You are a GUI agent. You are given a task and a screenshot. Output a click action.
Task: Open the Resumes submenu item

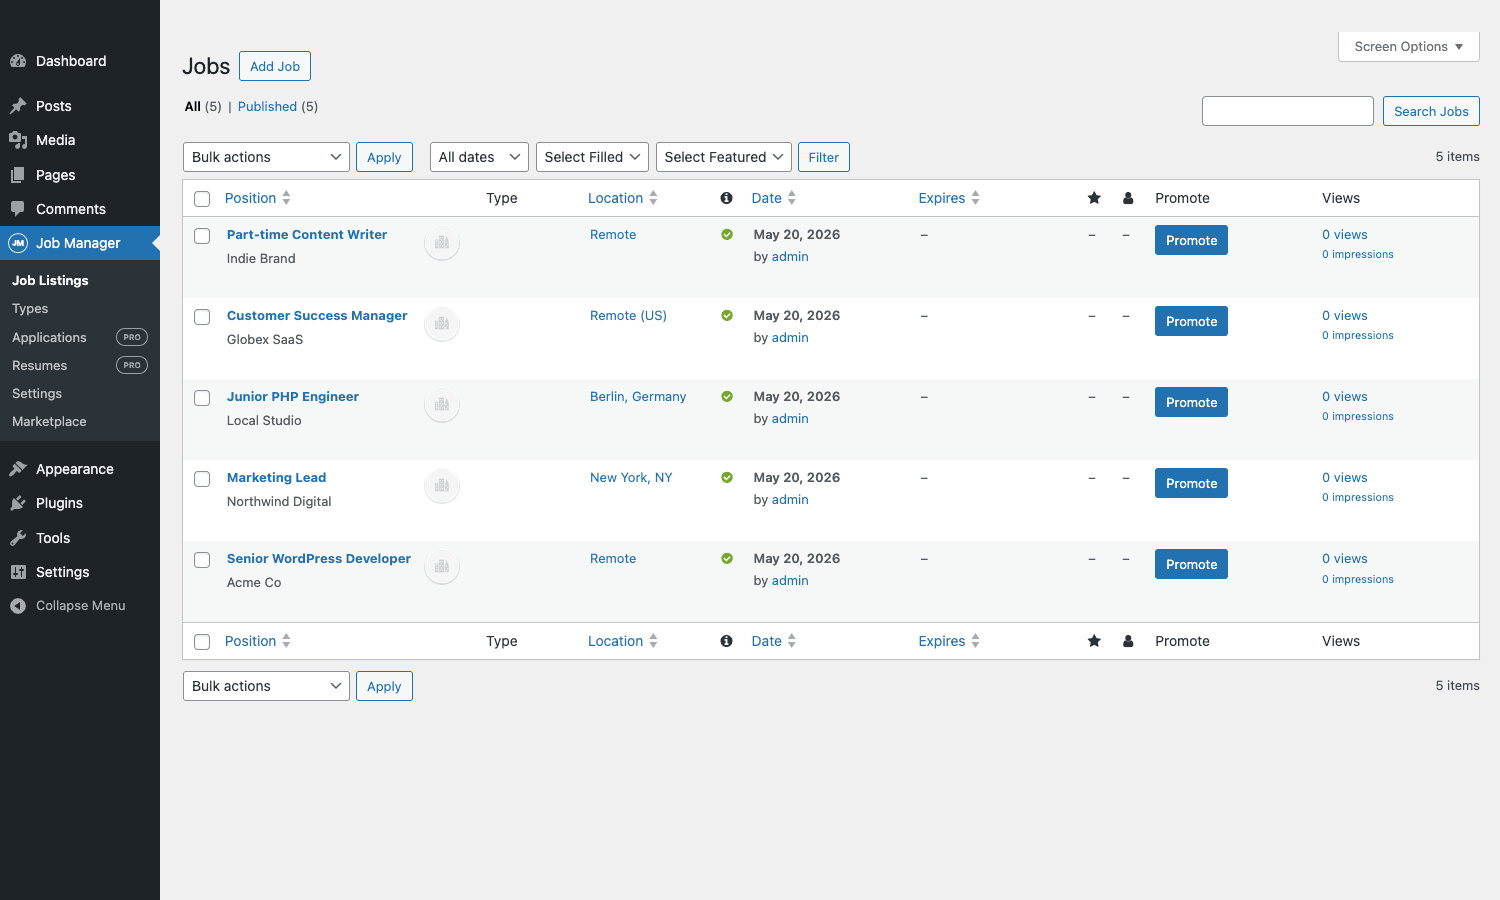40,366
